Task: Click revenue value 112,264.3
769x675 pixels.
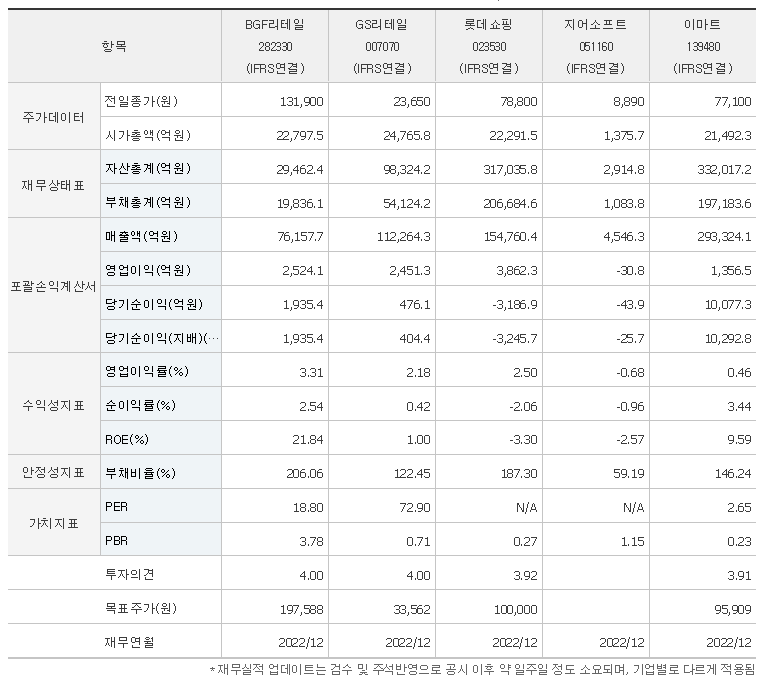Action: tap(404, 237)
